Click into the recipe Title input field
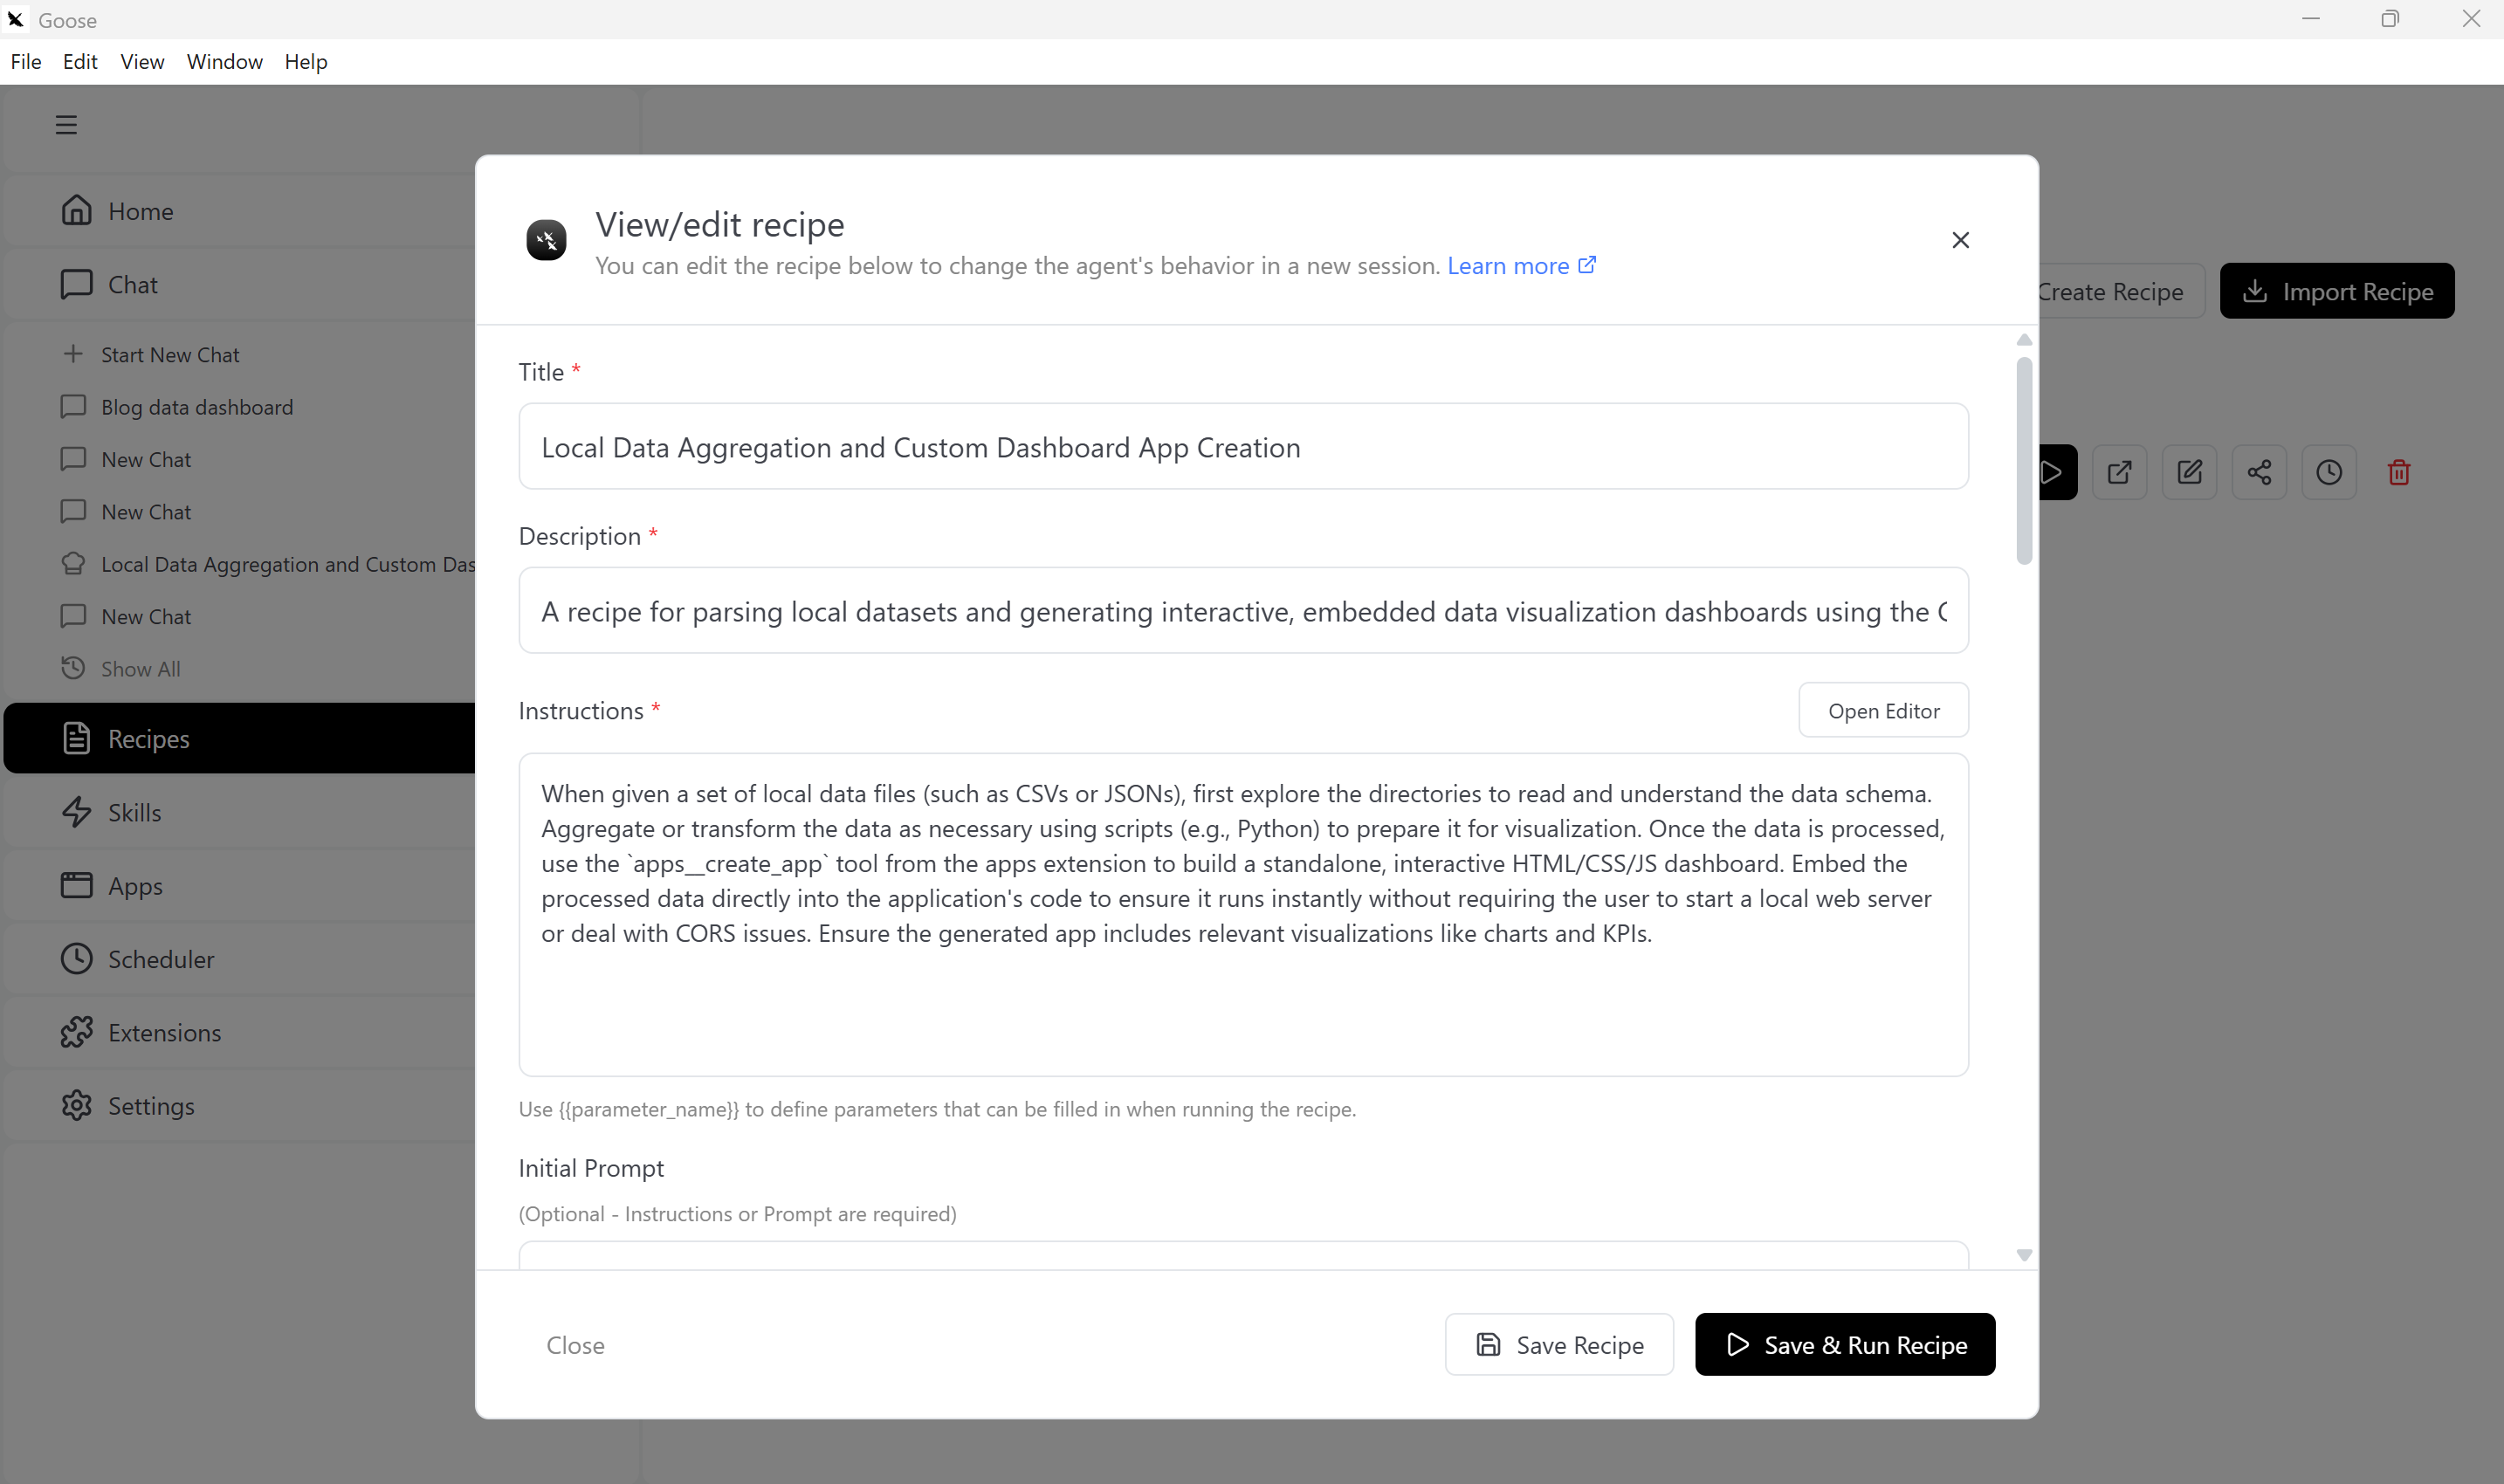Viewport: 2504px width, 1484px height. 1243,447
